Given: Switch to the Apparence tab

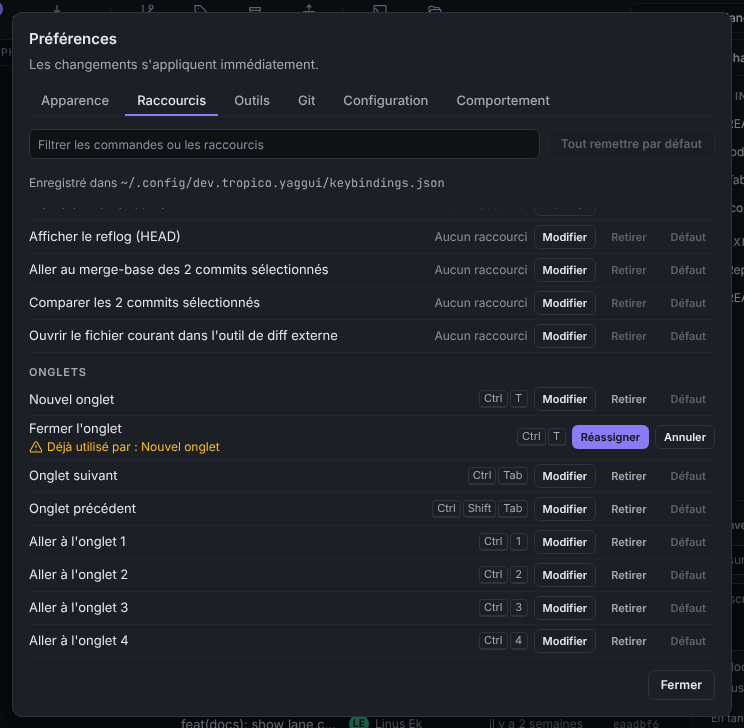Looking at the screenshot, I should click(75, 101).
